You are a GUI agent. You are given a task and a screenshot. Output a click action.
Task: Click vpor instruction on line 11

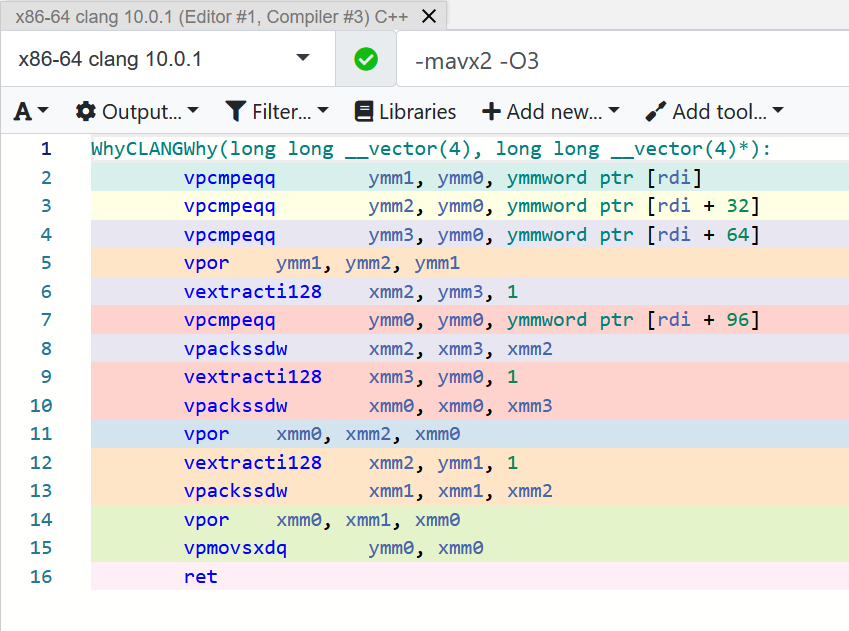coord(206,434)
